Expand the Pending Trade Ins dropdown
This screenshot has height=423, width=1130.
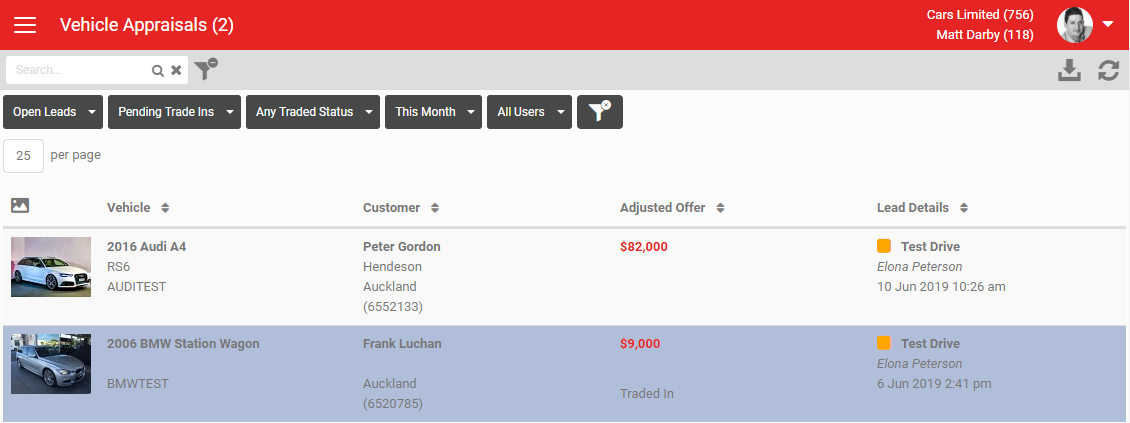click(174, 112)
